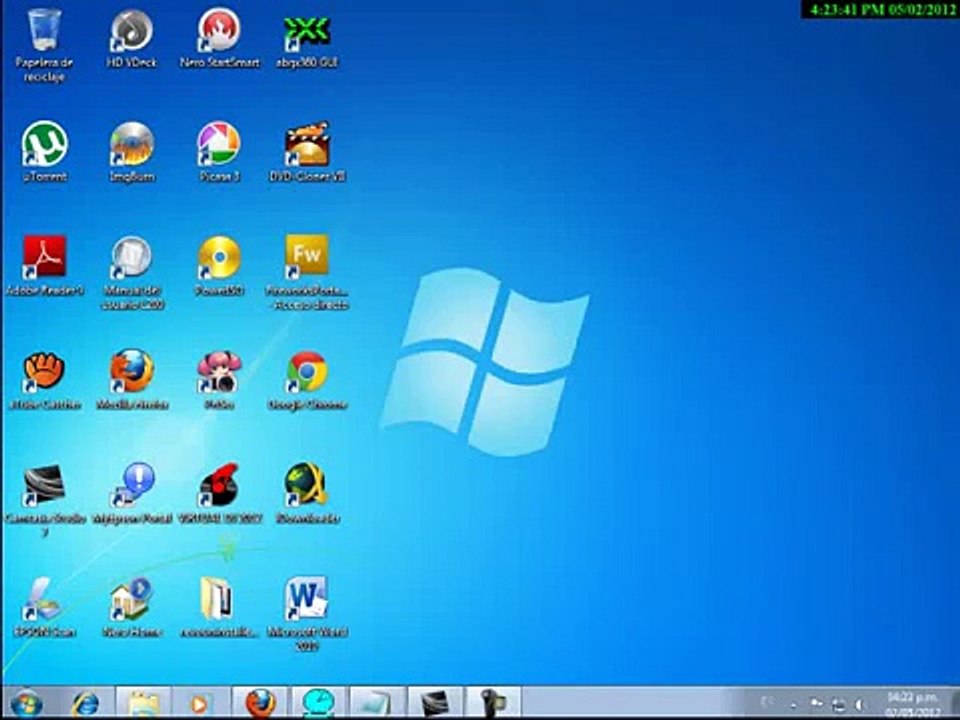Select the DVD-Cloner VII shortcut

tap(307, 152)
